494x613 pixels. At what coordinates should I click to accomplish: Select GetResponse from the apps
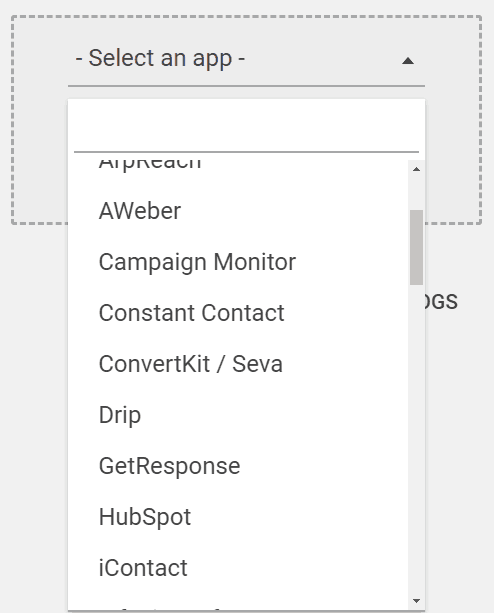click(238, 466)
